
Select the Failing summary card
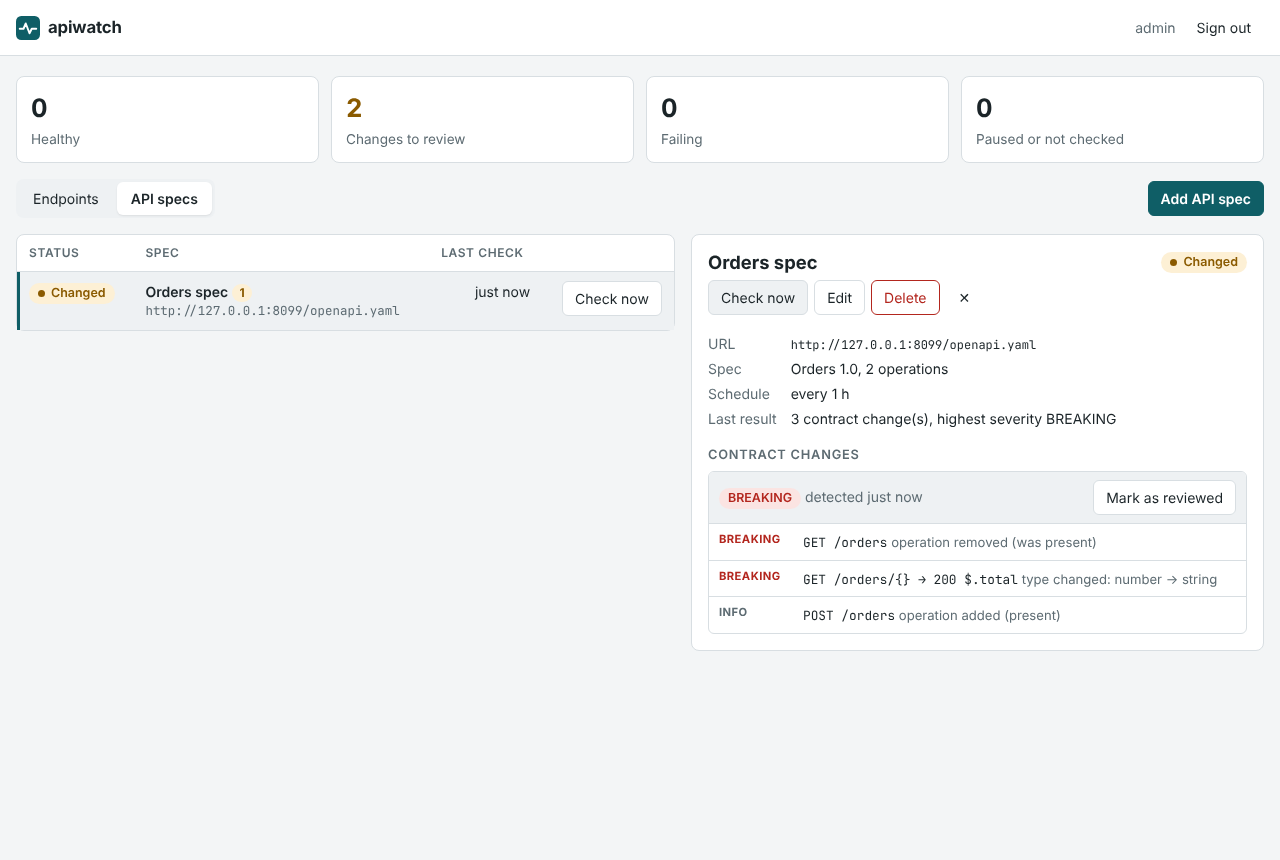click(x=797, y=119)
